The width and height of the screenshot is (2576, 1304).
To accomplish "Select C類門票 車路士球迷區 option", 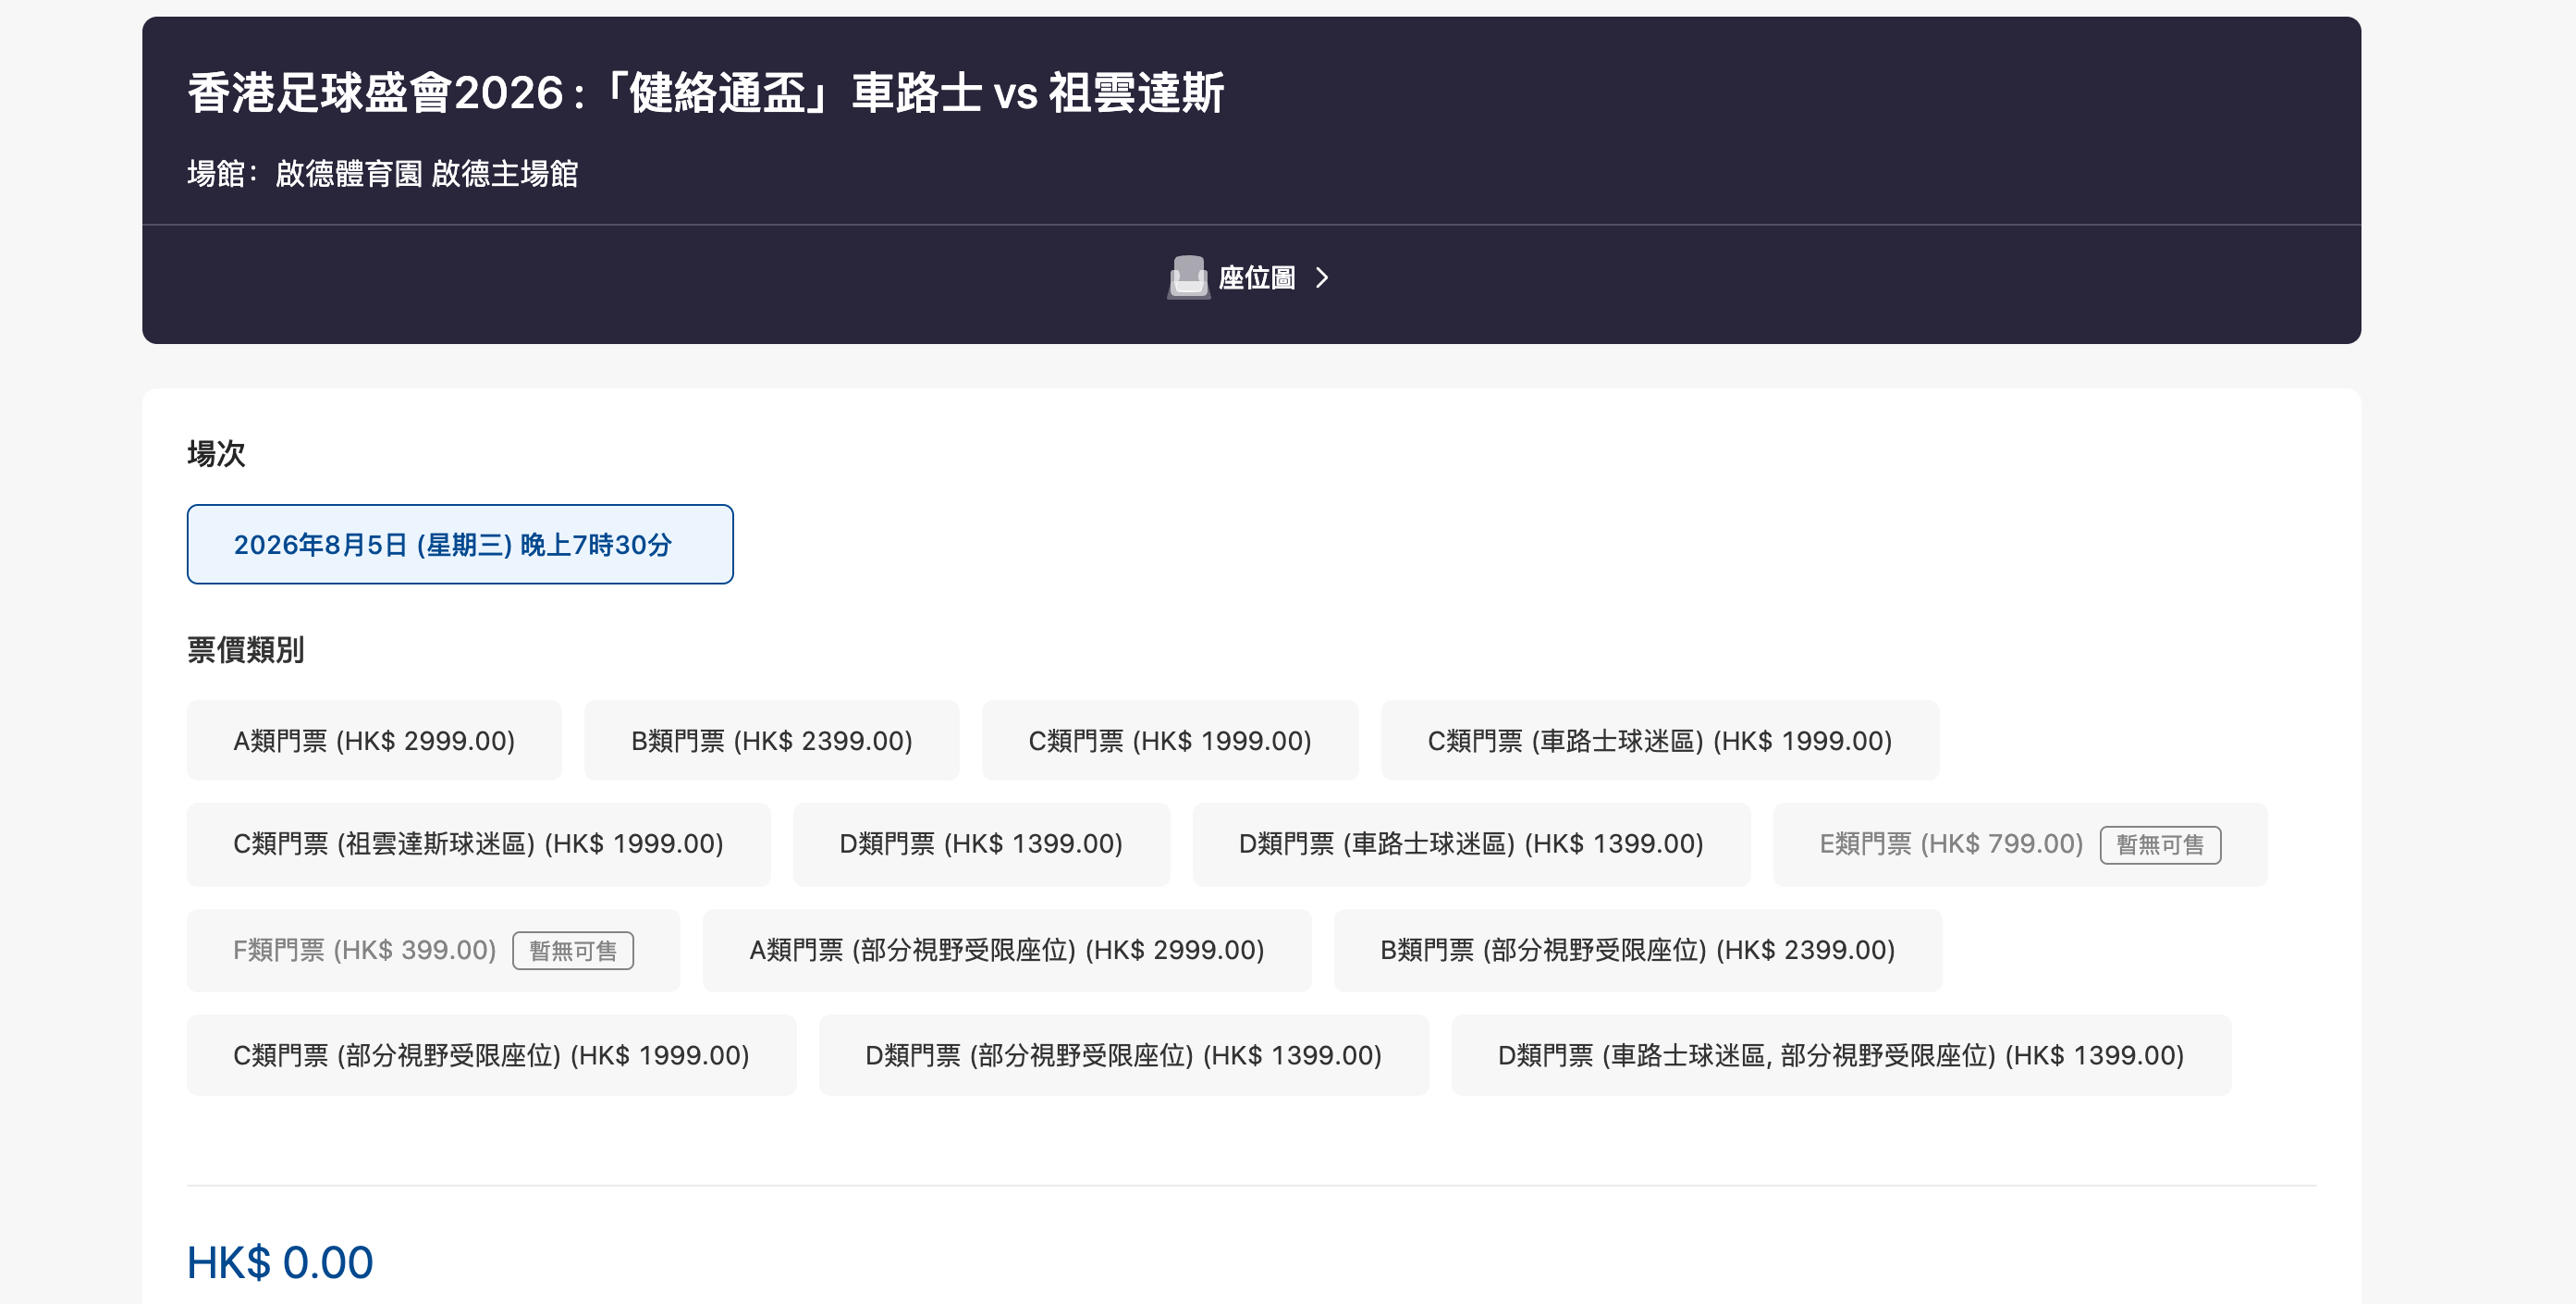I will [x=1660, y=741].
